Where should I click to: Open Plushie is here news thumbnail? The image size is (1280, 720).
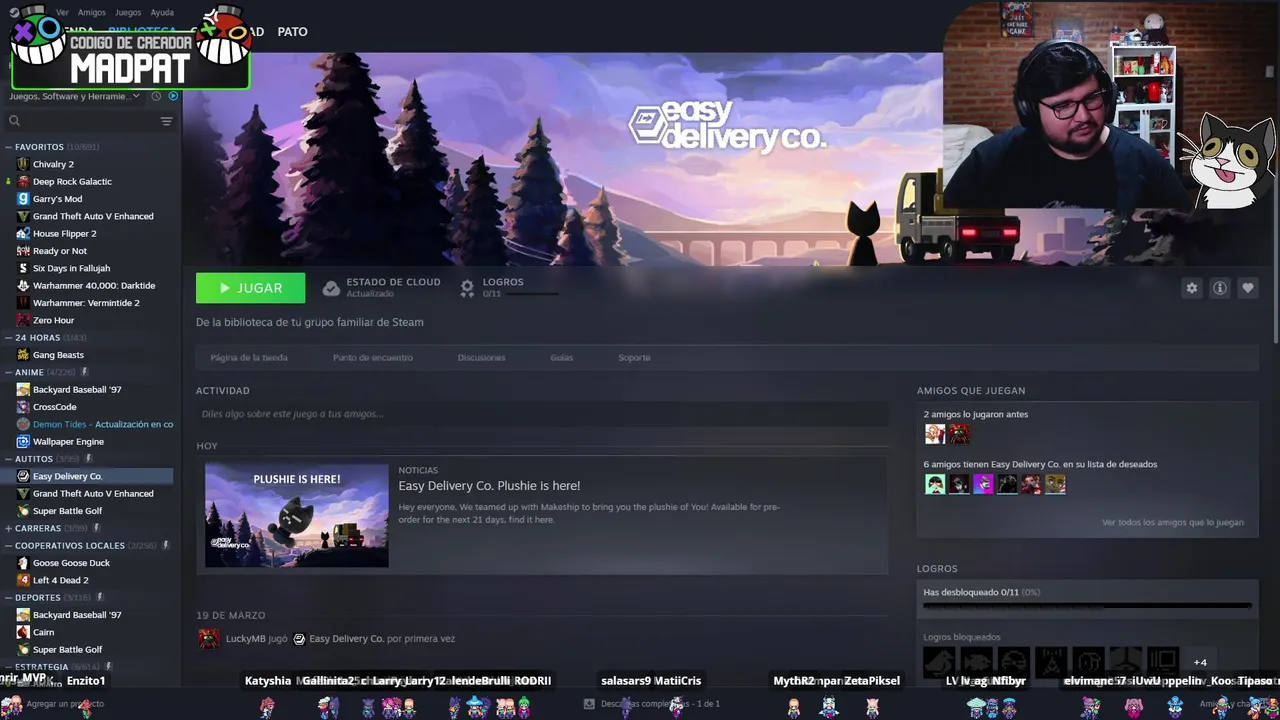point(297,515)
